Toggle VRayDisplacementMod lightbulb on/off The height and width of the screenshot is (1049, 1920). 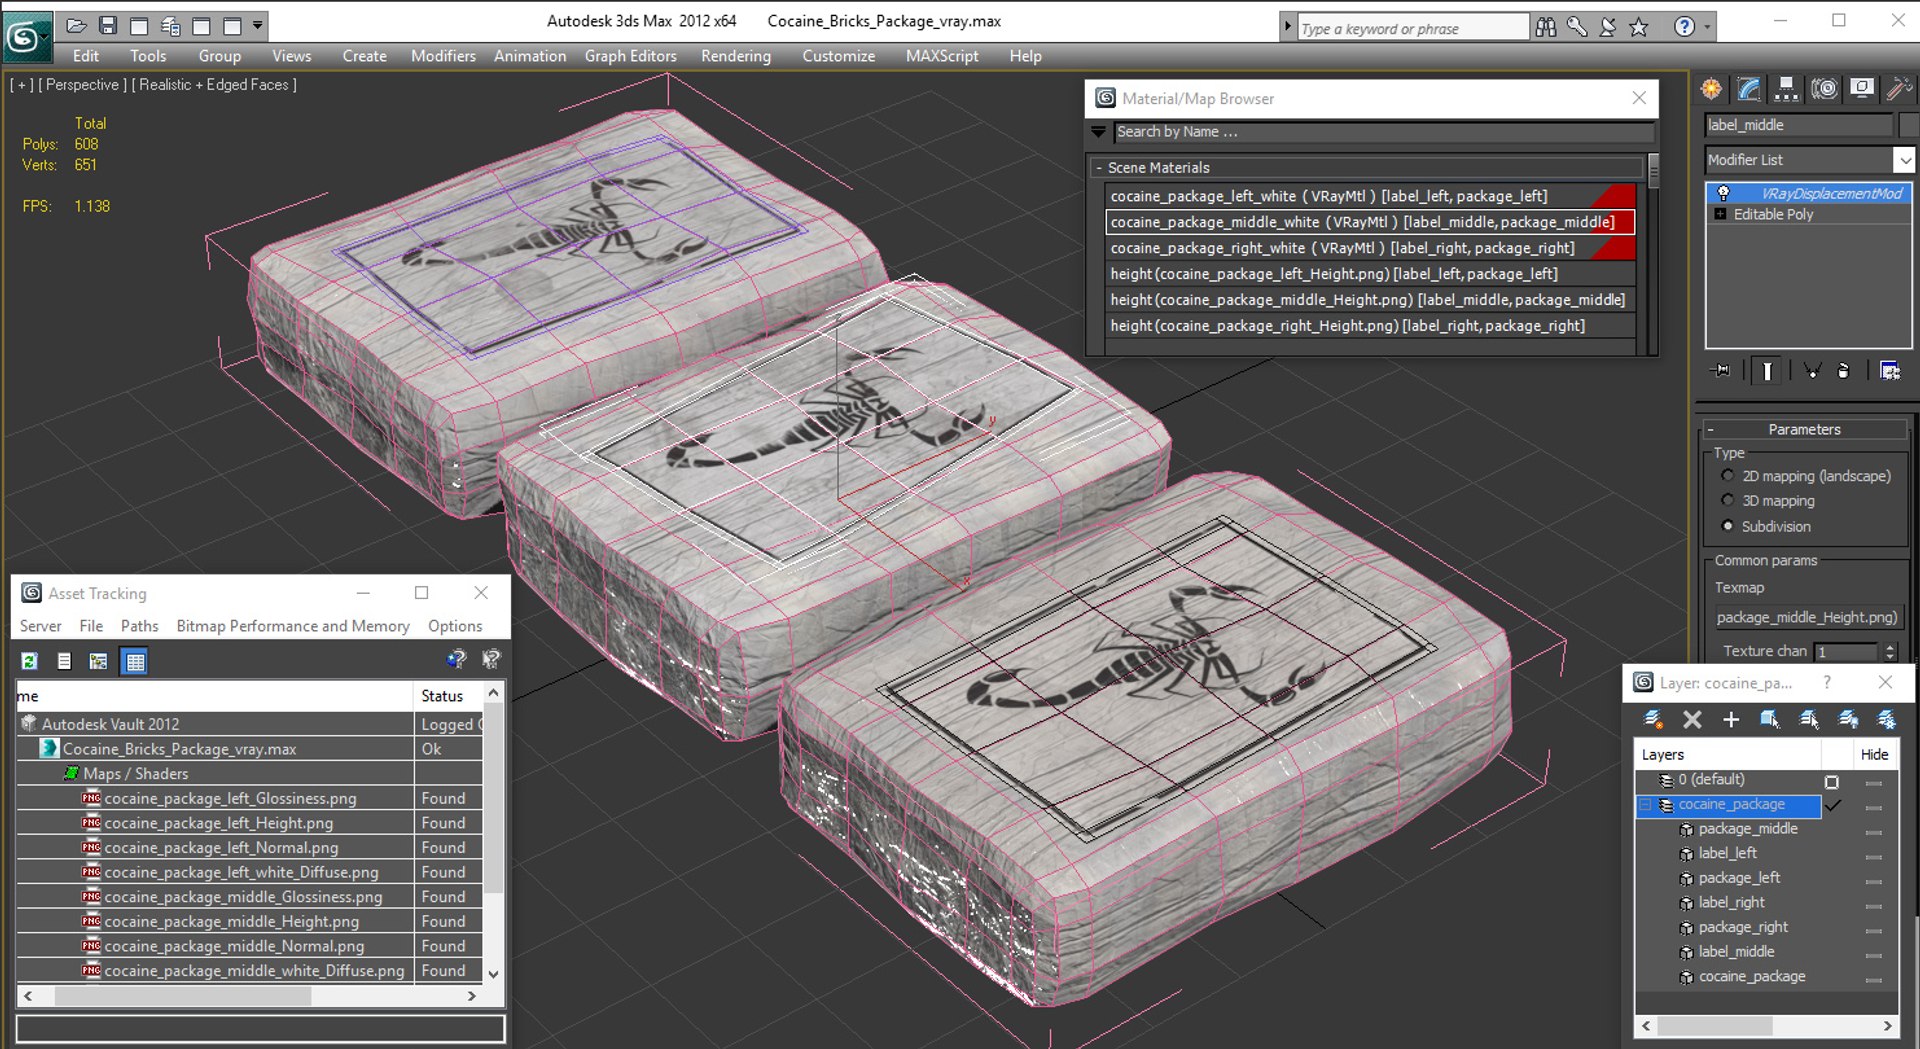click(x=1723, y=193)
